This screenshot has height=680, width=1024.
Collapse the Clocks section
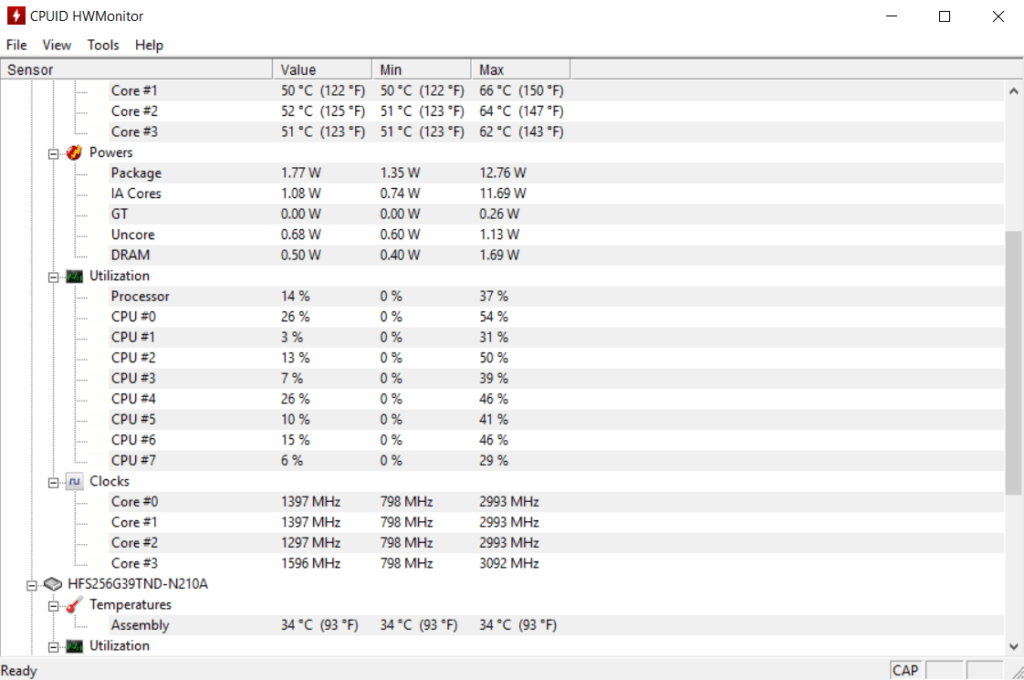[x=53, y=481]
